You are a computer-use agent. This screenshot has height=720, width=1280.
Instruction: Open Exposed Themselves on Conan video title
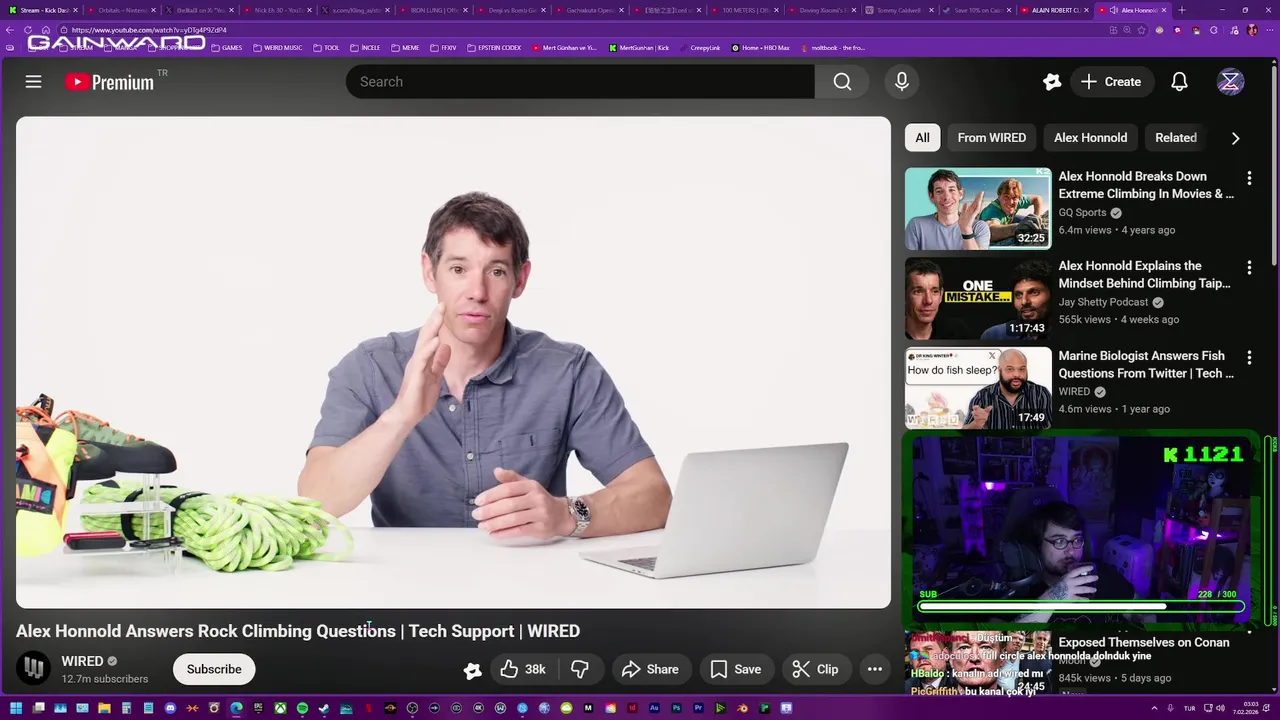tap(1143, 643)
